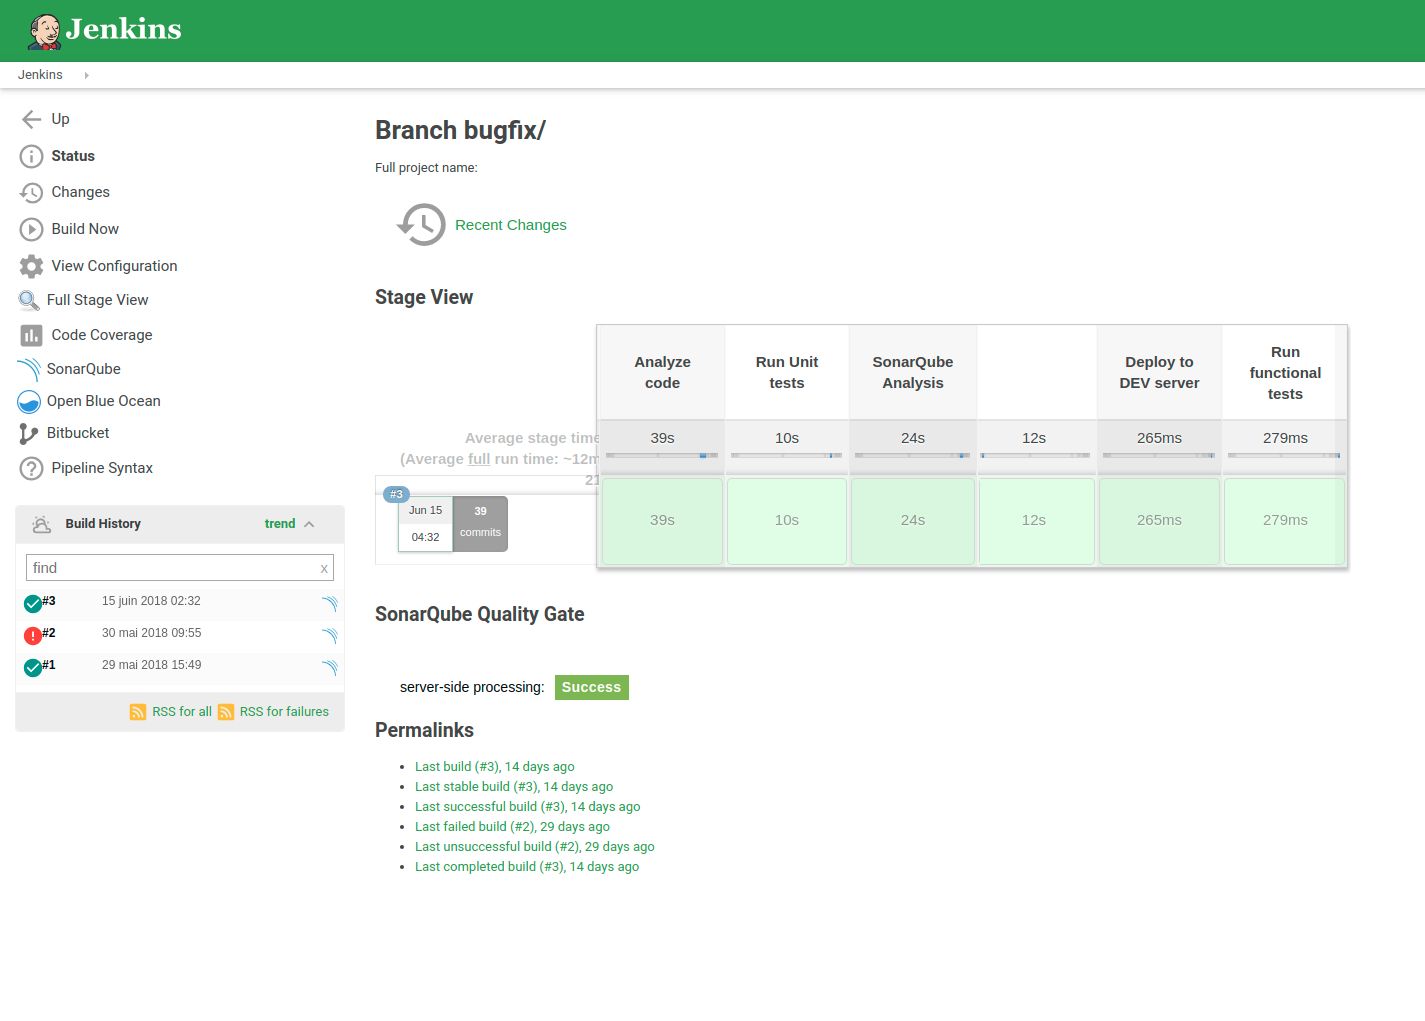Image resolution: width=1425 pixels, height=1021 pixels.
Task: Open the Last unsuccessful build (#2) permalink
Action: pyautogui.click(x=534, y=847)
